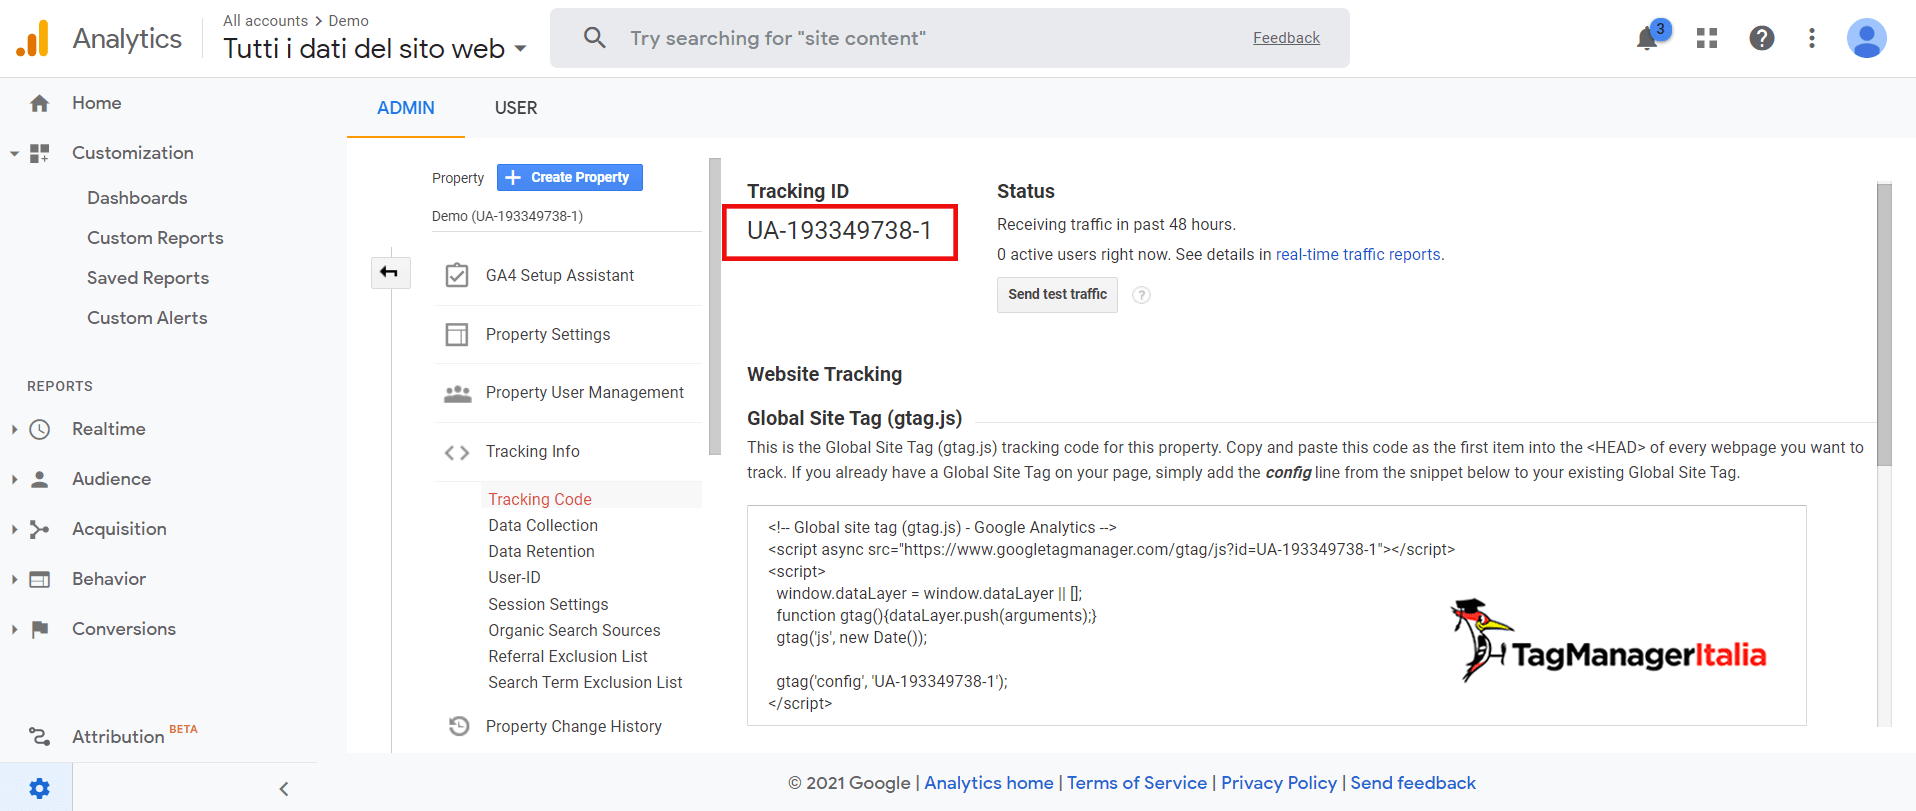The height and width of the screenshot is (811, 1916).
Task: Click the UA-193349738-1 tracking ID value
Action: pos(839,231)
